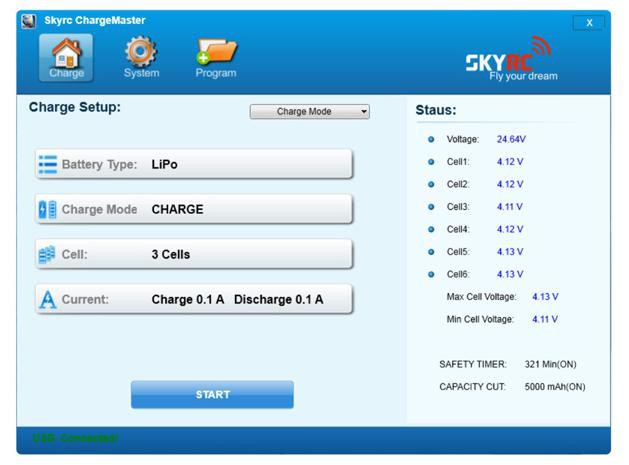
Task: Click the Skyrc ChargeMaster app icon
Action: 28,21
